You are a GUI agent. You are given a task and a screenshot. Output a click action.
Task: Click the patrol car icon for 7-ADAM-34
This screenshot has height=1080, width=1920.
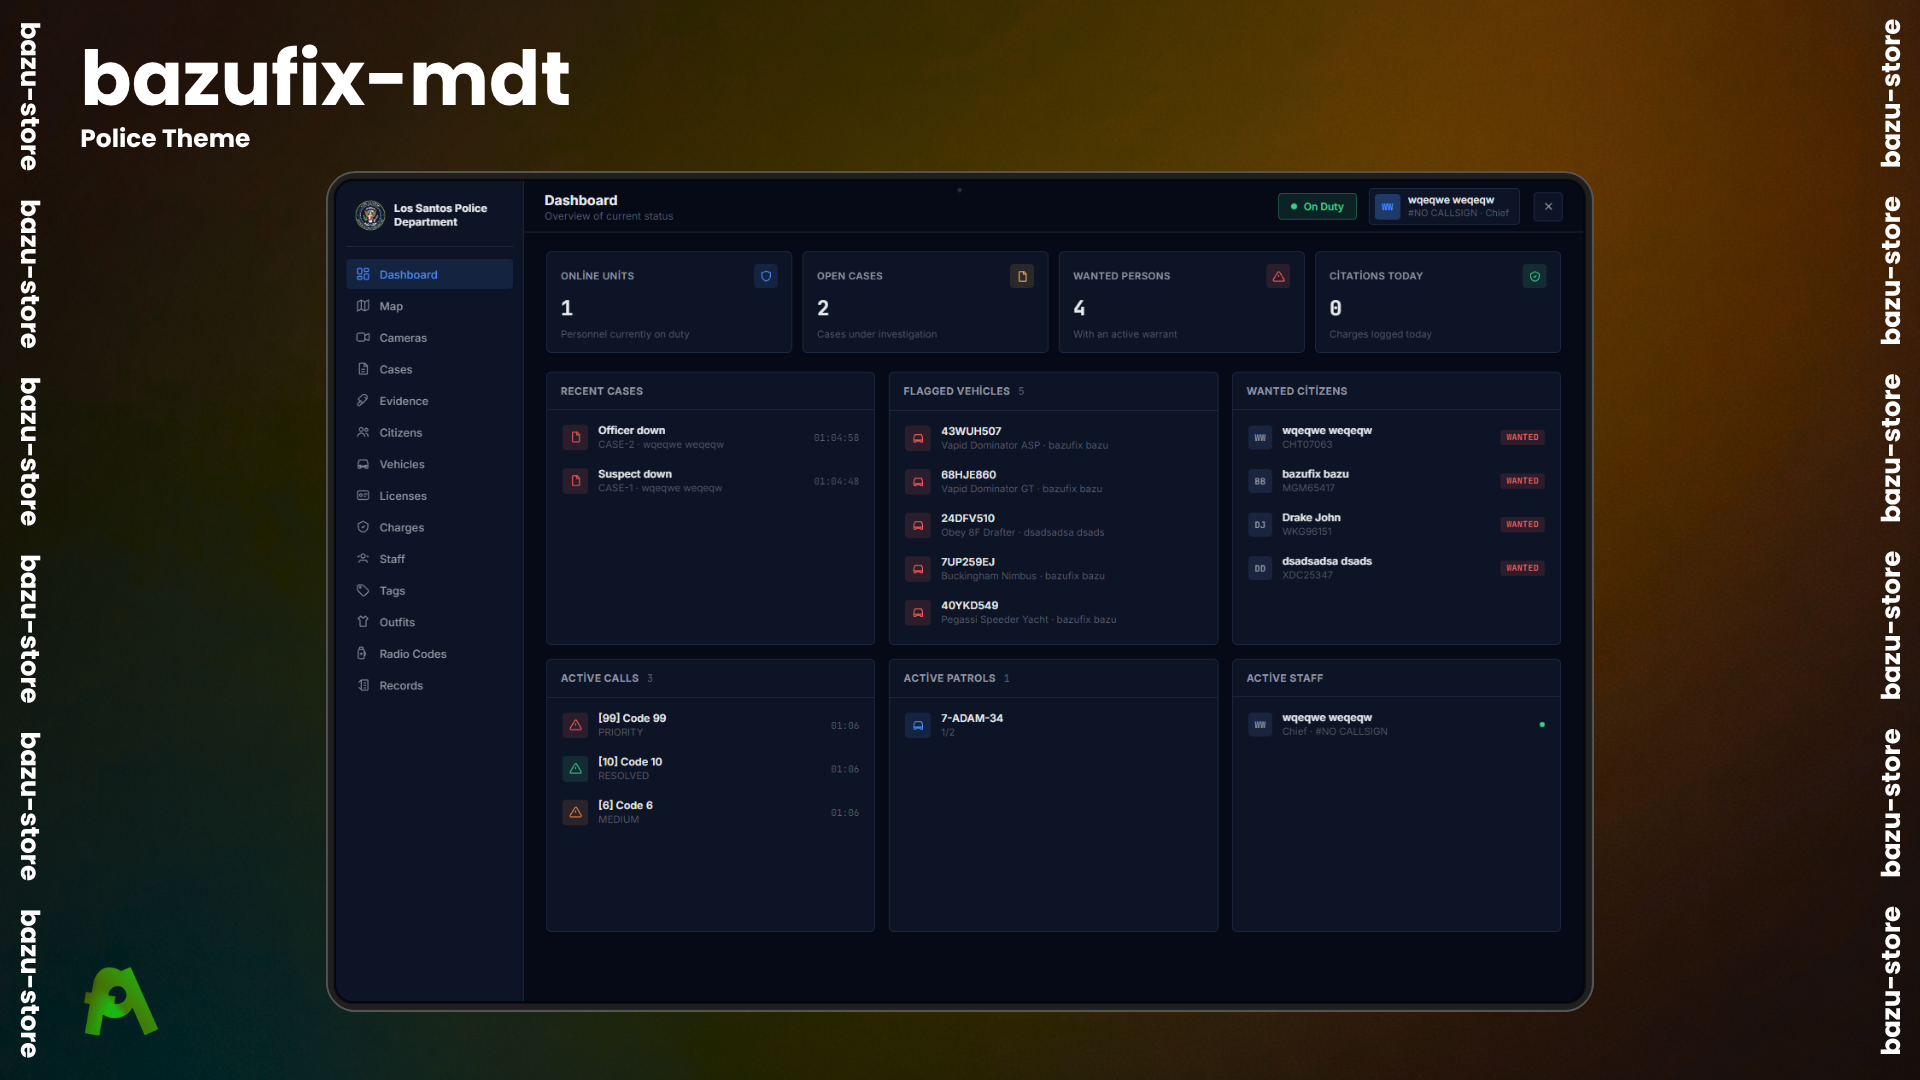918,725
